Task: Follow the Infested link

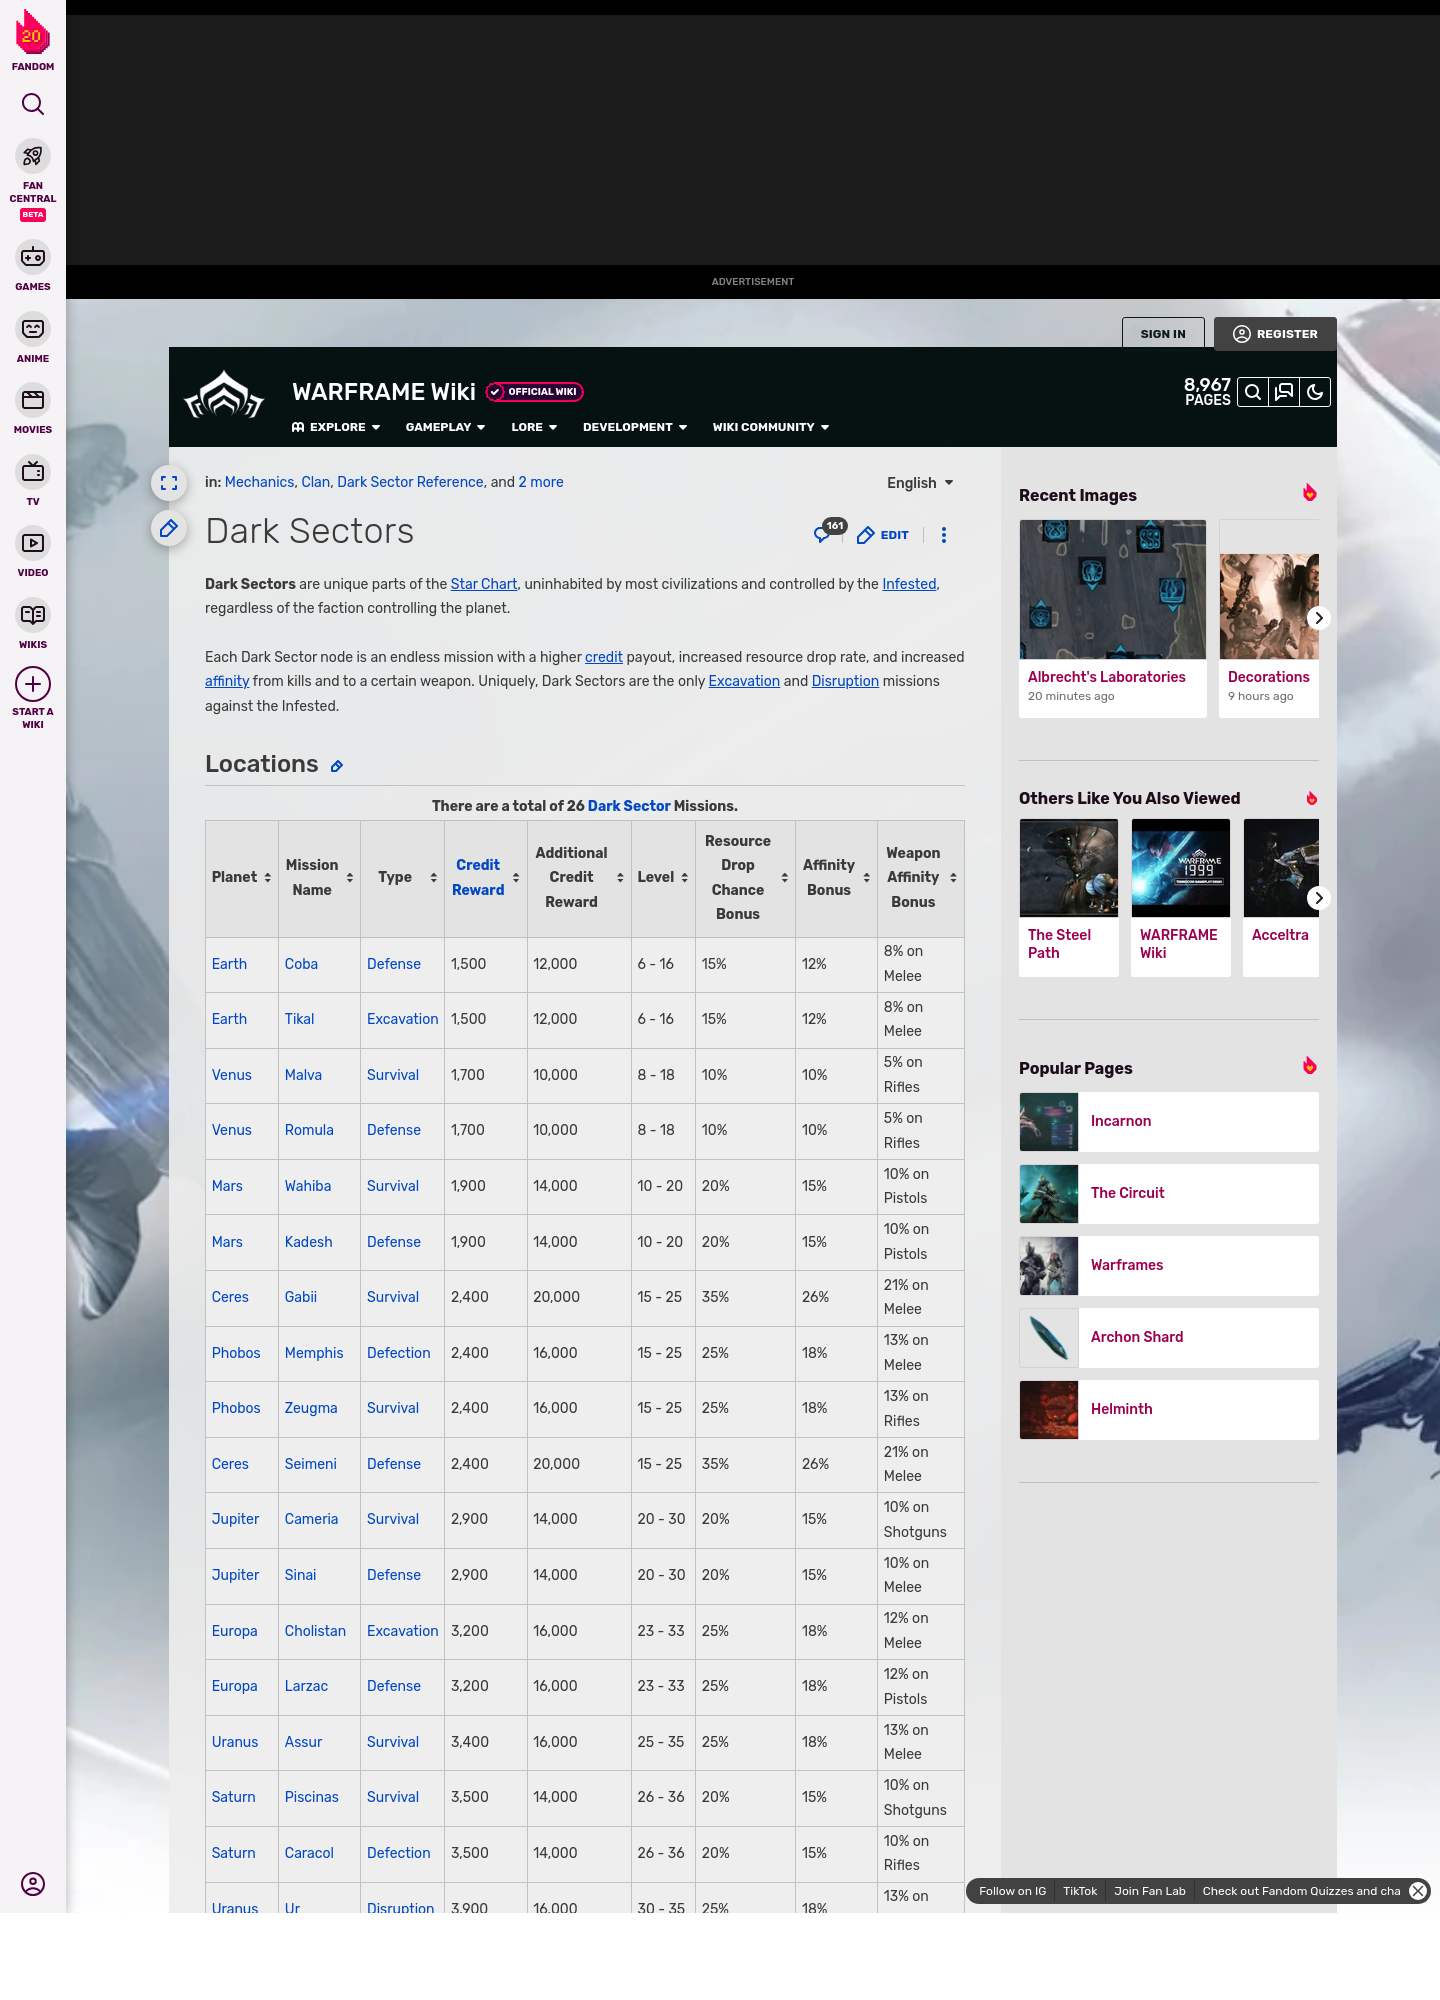Action: [909, 584]
